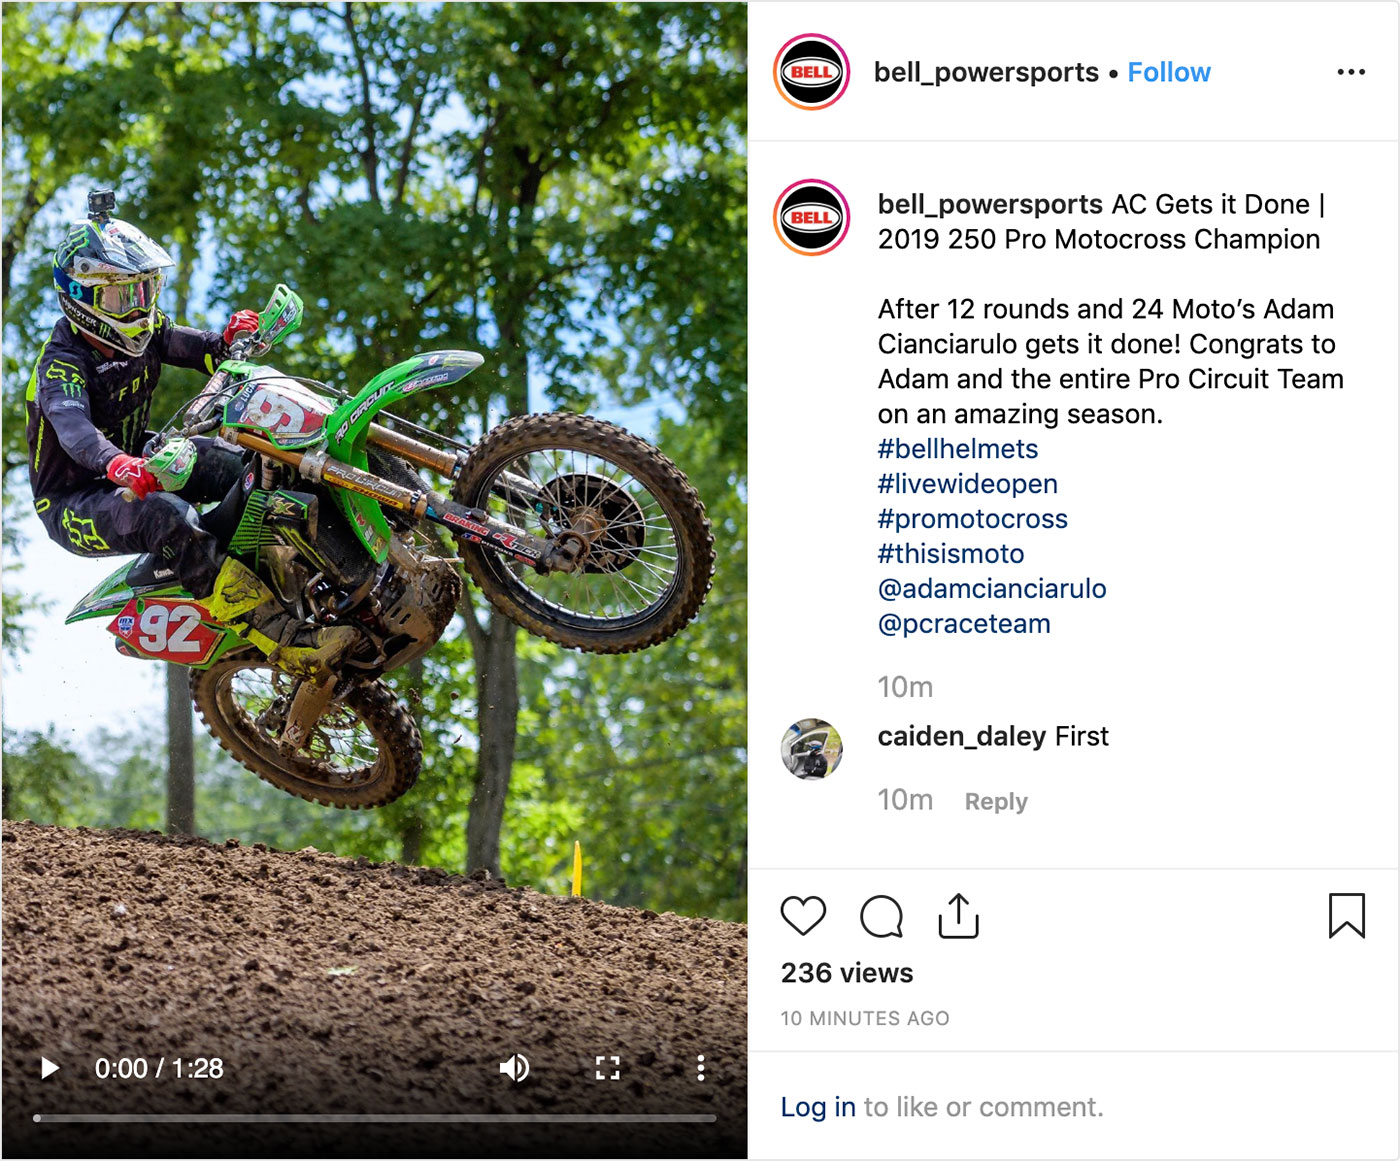
Task: Play the motocross video
Action: point(49,1068)
